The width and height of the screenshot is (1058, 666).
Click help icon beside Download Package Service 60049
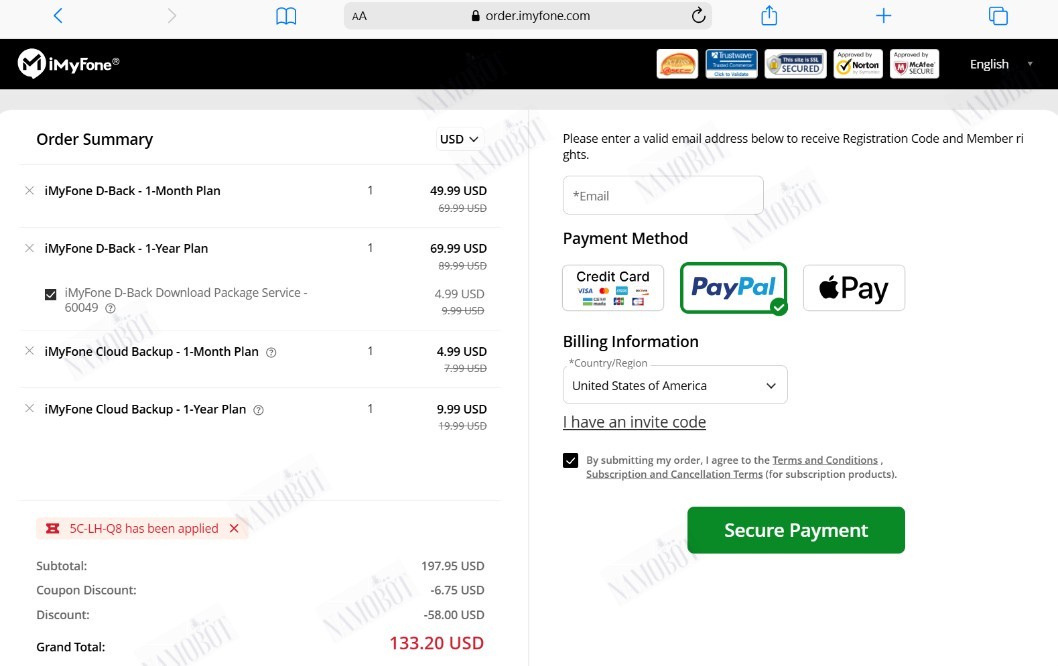pos(110,308)
